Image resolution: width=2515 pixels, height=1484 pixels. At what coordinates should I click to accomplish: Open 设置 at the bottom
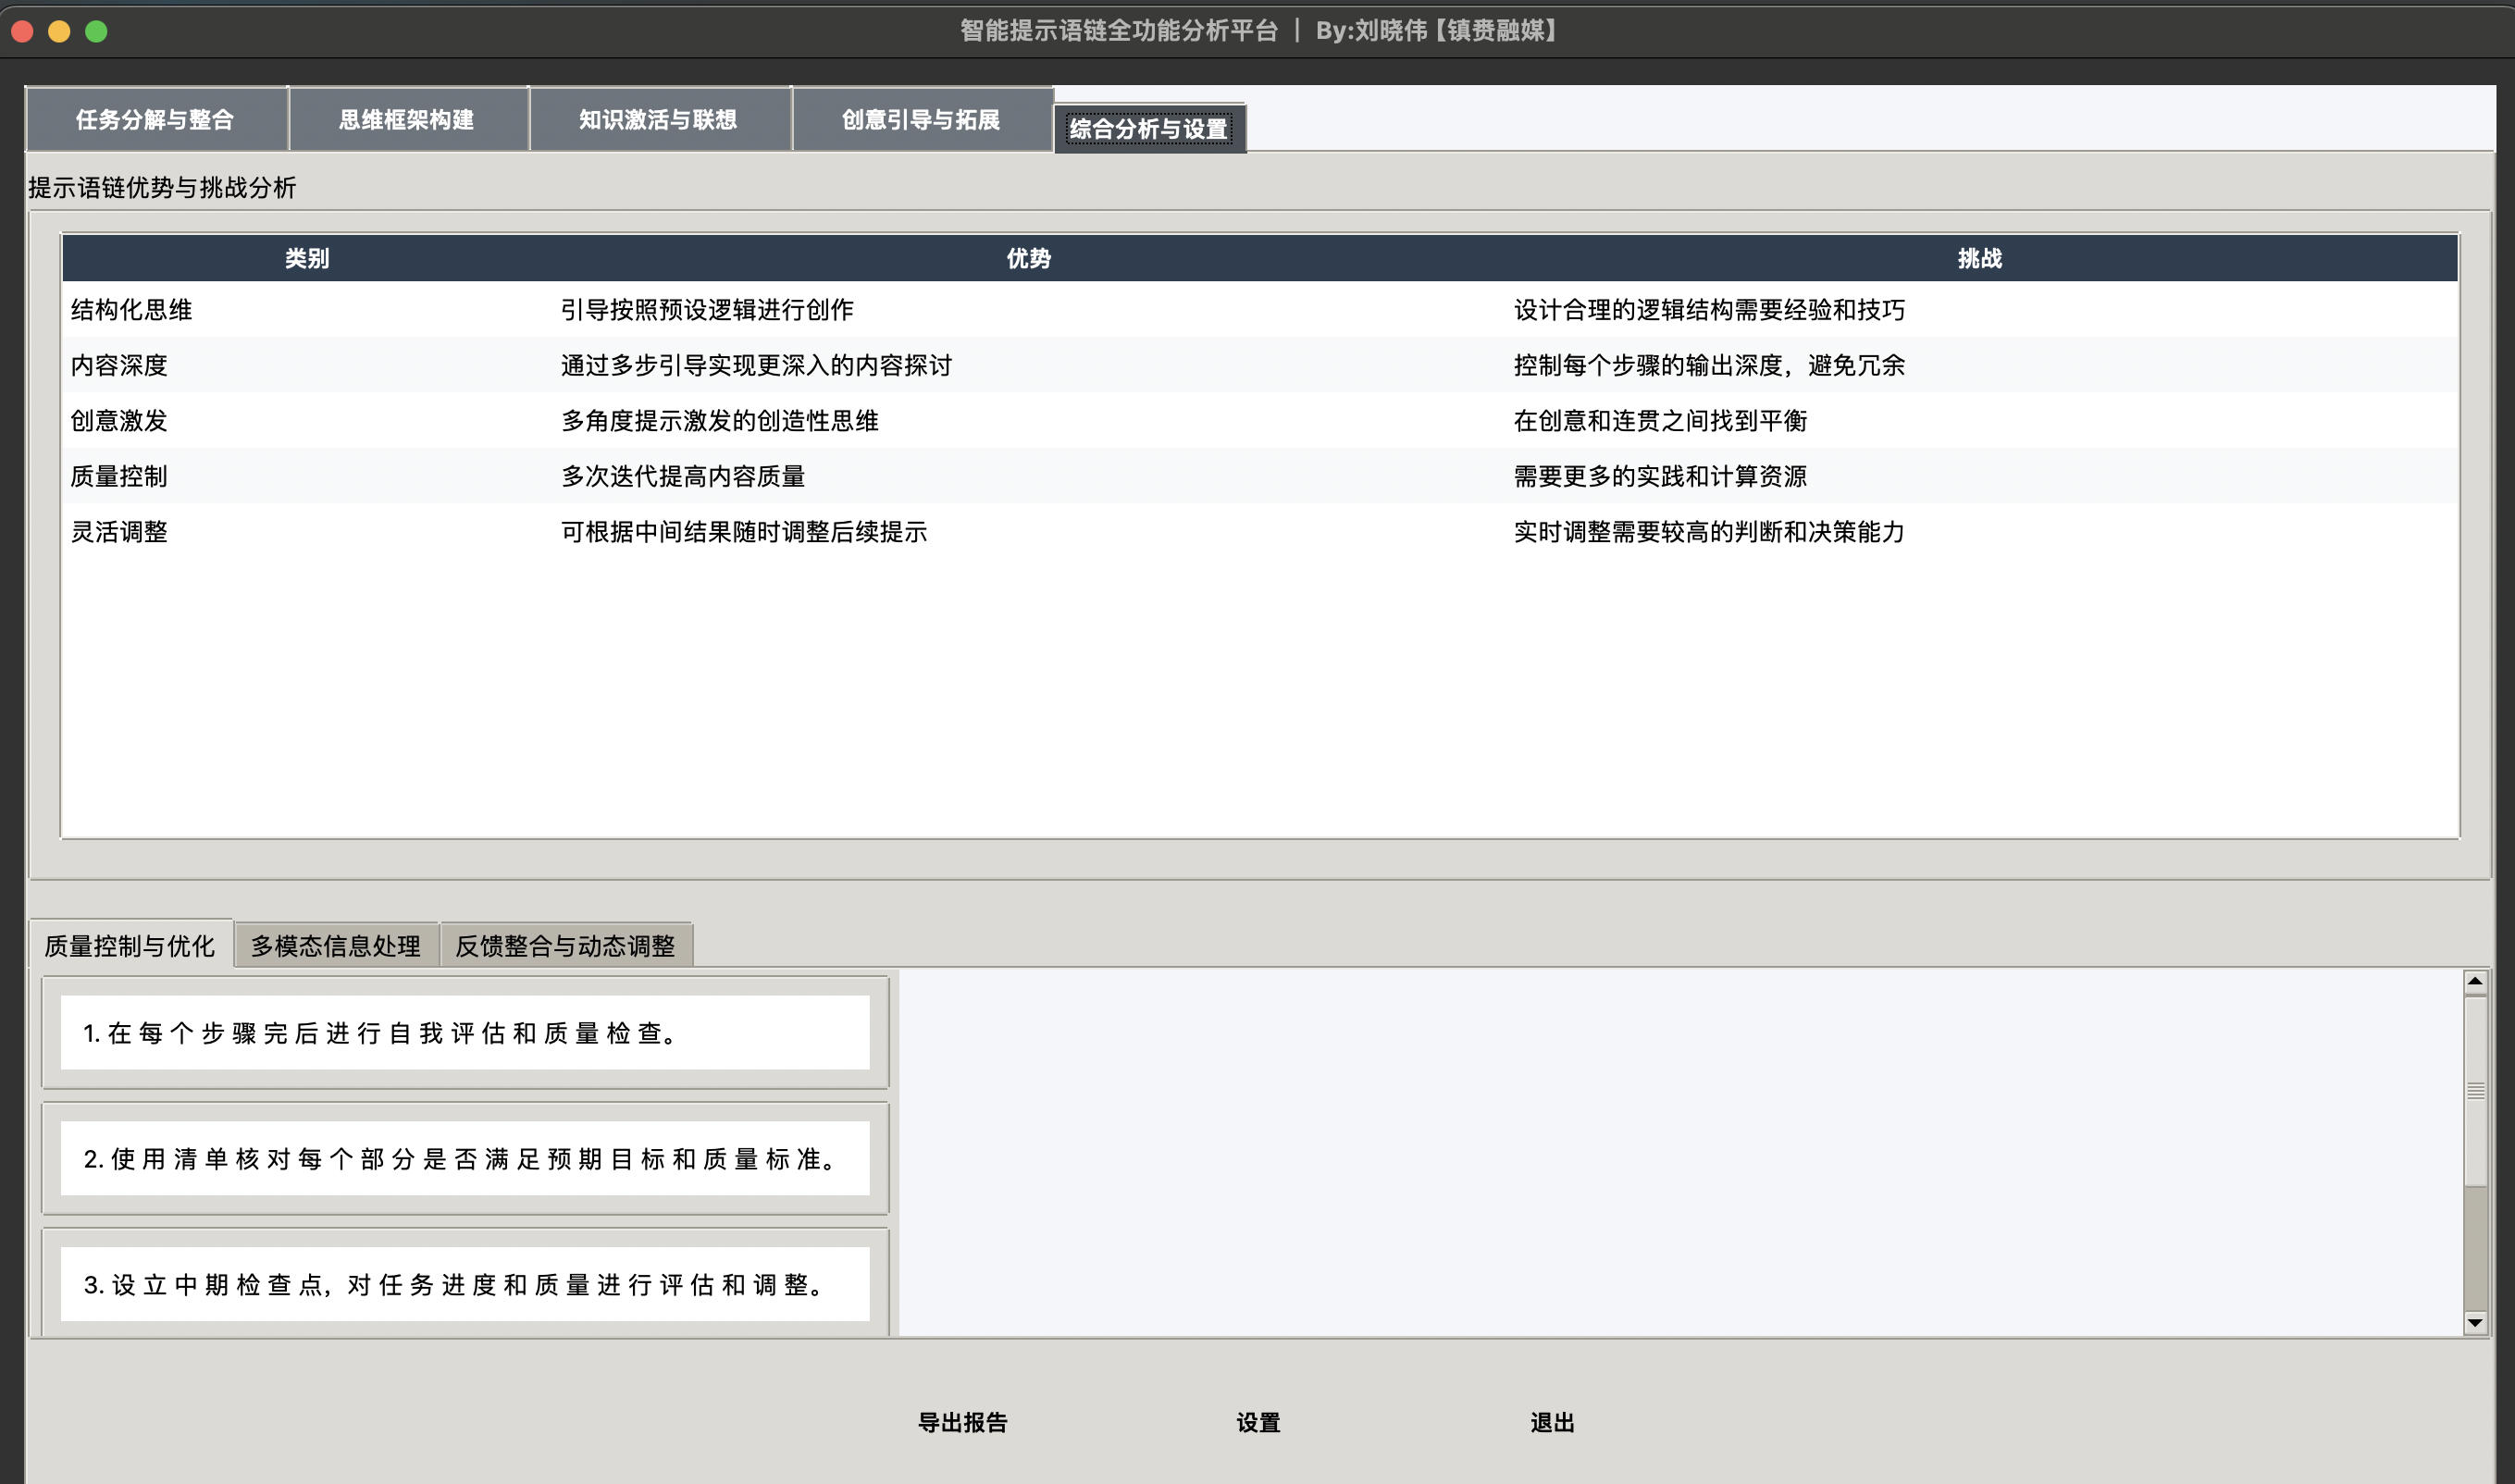tap(1258, 1422)
